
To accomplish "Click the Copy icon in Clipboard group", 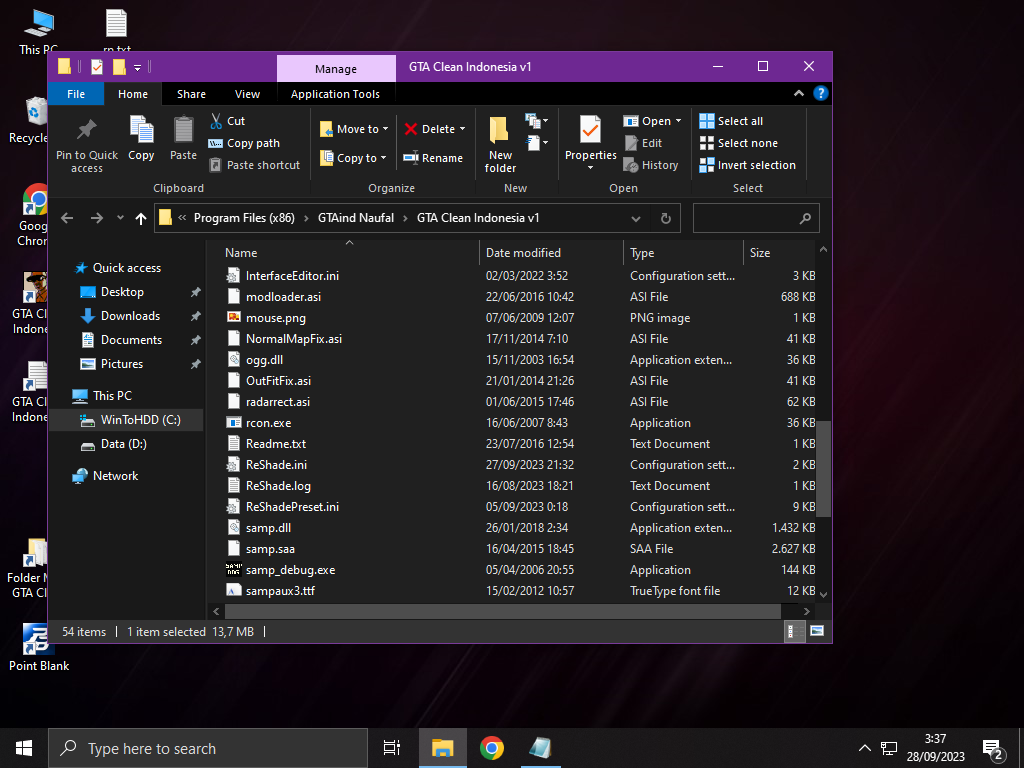I will (141, 130).
